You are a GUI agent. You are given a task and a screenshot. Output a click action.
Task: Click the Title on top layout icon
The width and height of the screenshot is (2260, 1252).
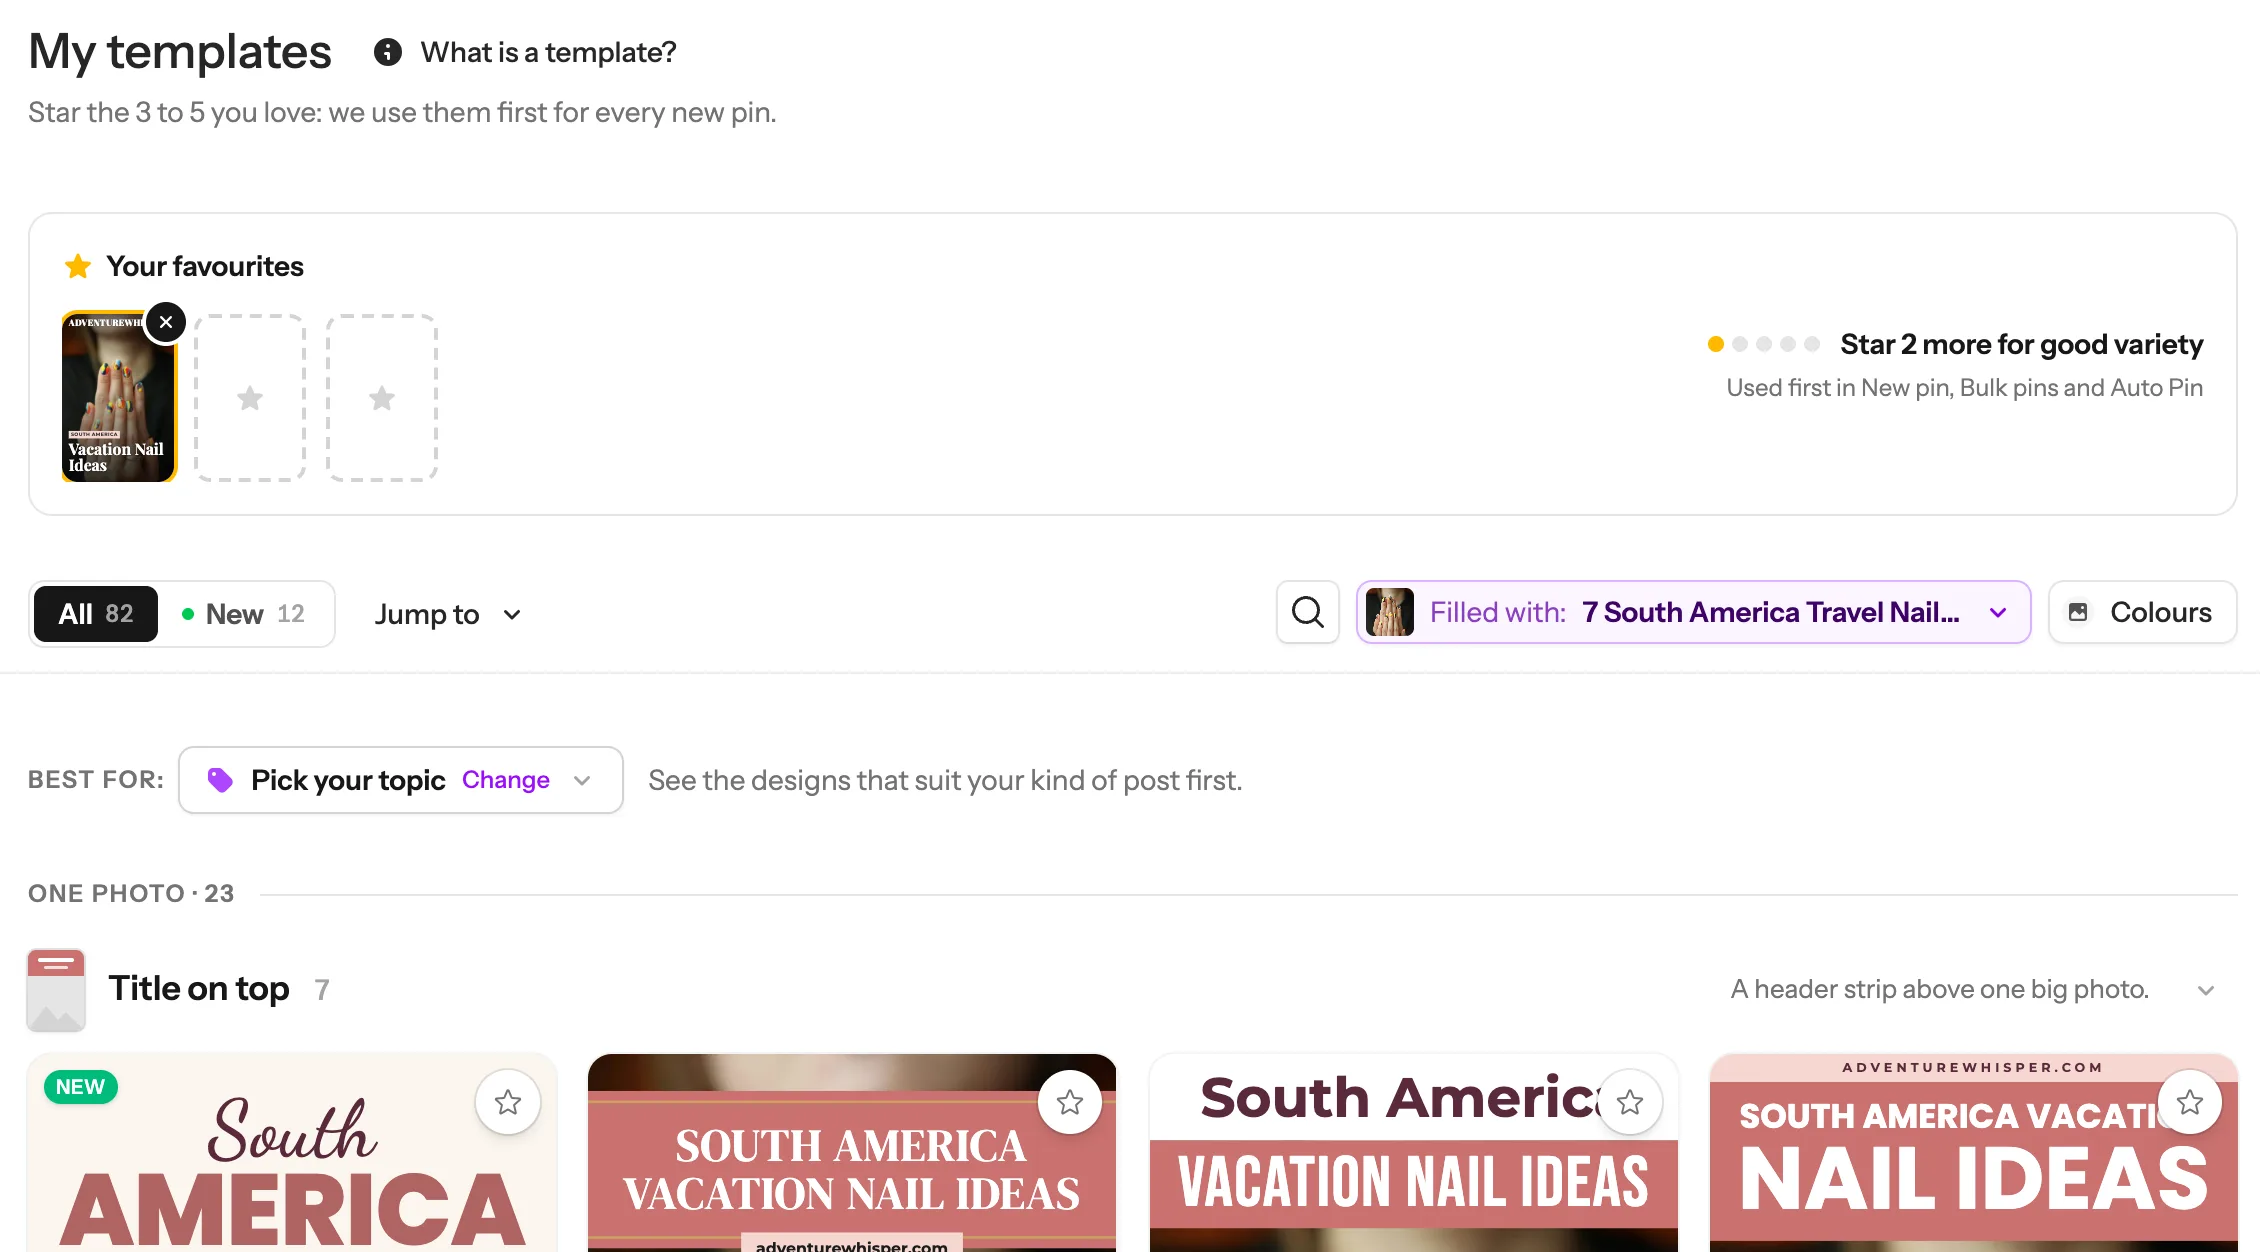click(x=56, y=990)
